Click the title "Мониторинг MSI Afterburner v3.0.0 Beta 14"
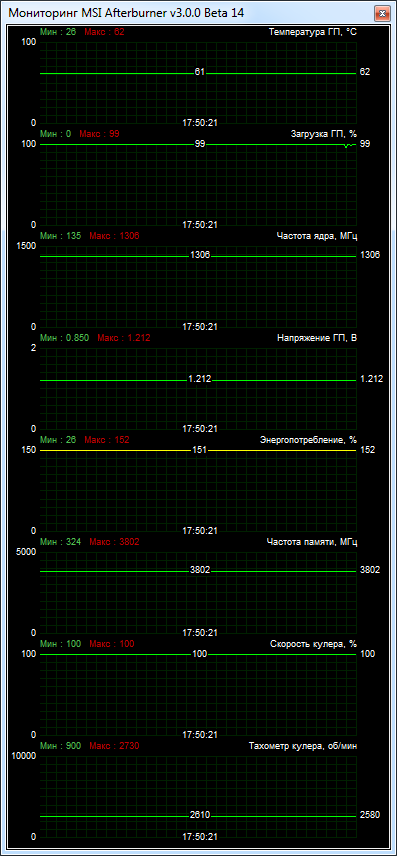The width and height of the screenshot is (397, 856). (126, 12)
